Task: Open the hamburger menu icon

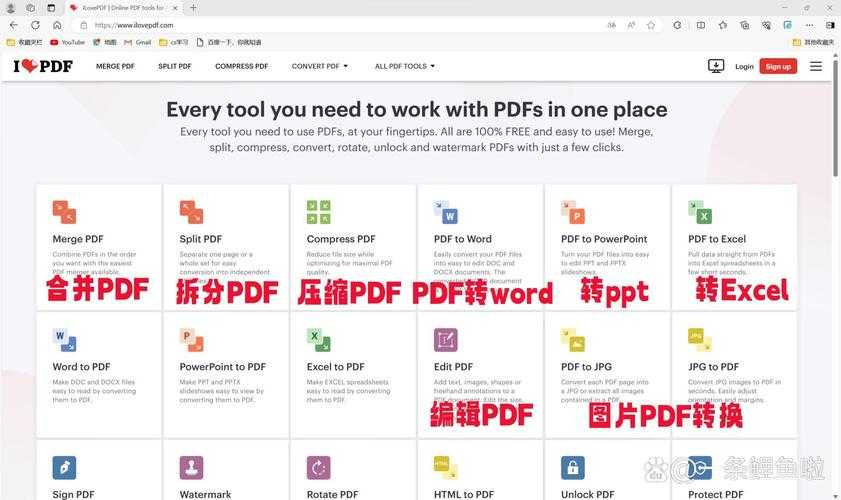Action: point(816,66)
